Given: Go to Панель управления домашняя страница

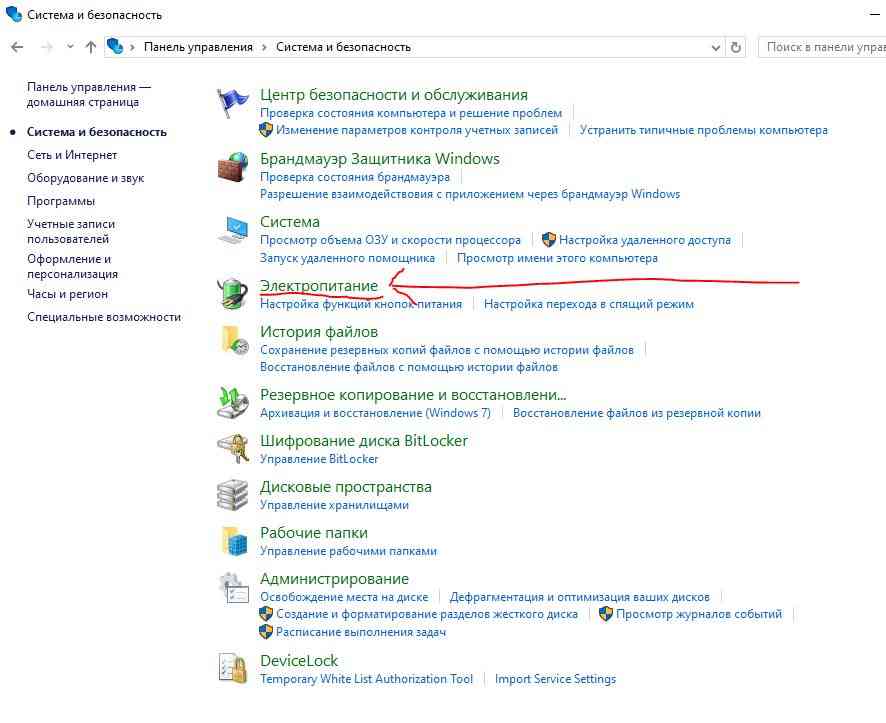Looking at the screenshot, I should tap(89, 94).
